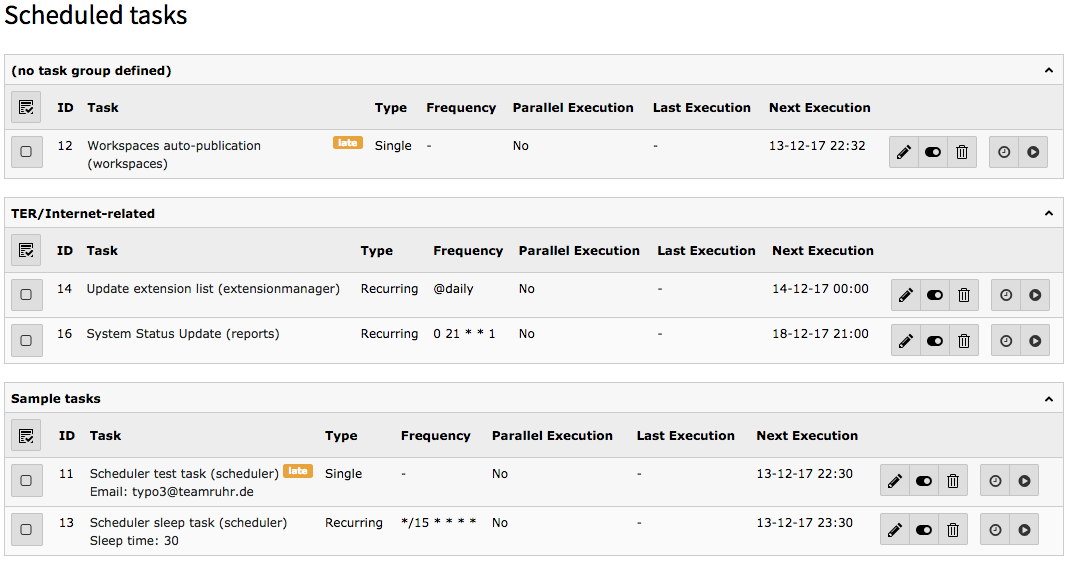Click the Next Execution column header in Sample tasks
The width and height of the screenshot is (1069, 561).
pyautogui.click(x=807, y=436)
